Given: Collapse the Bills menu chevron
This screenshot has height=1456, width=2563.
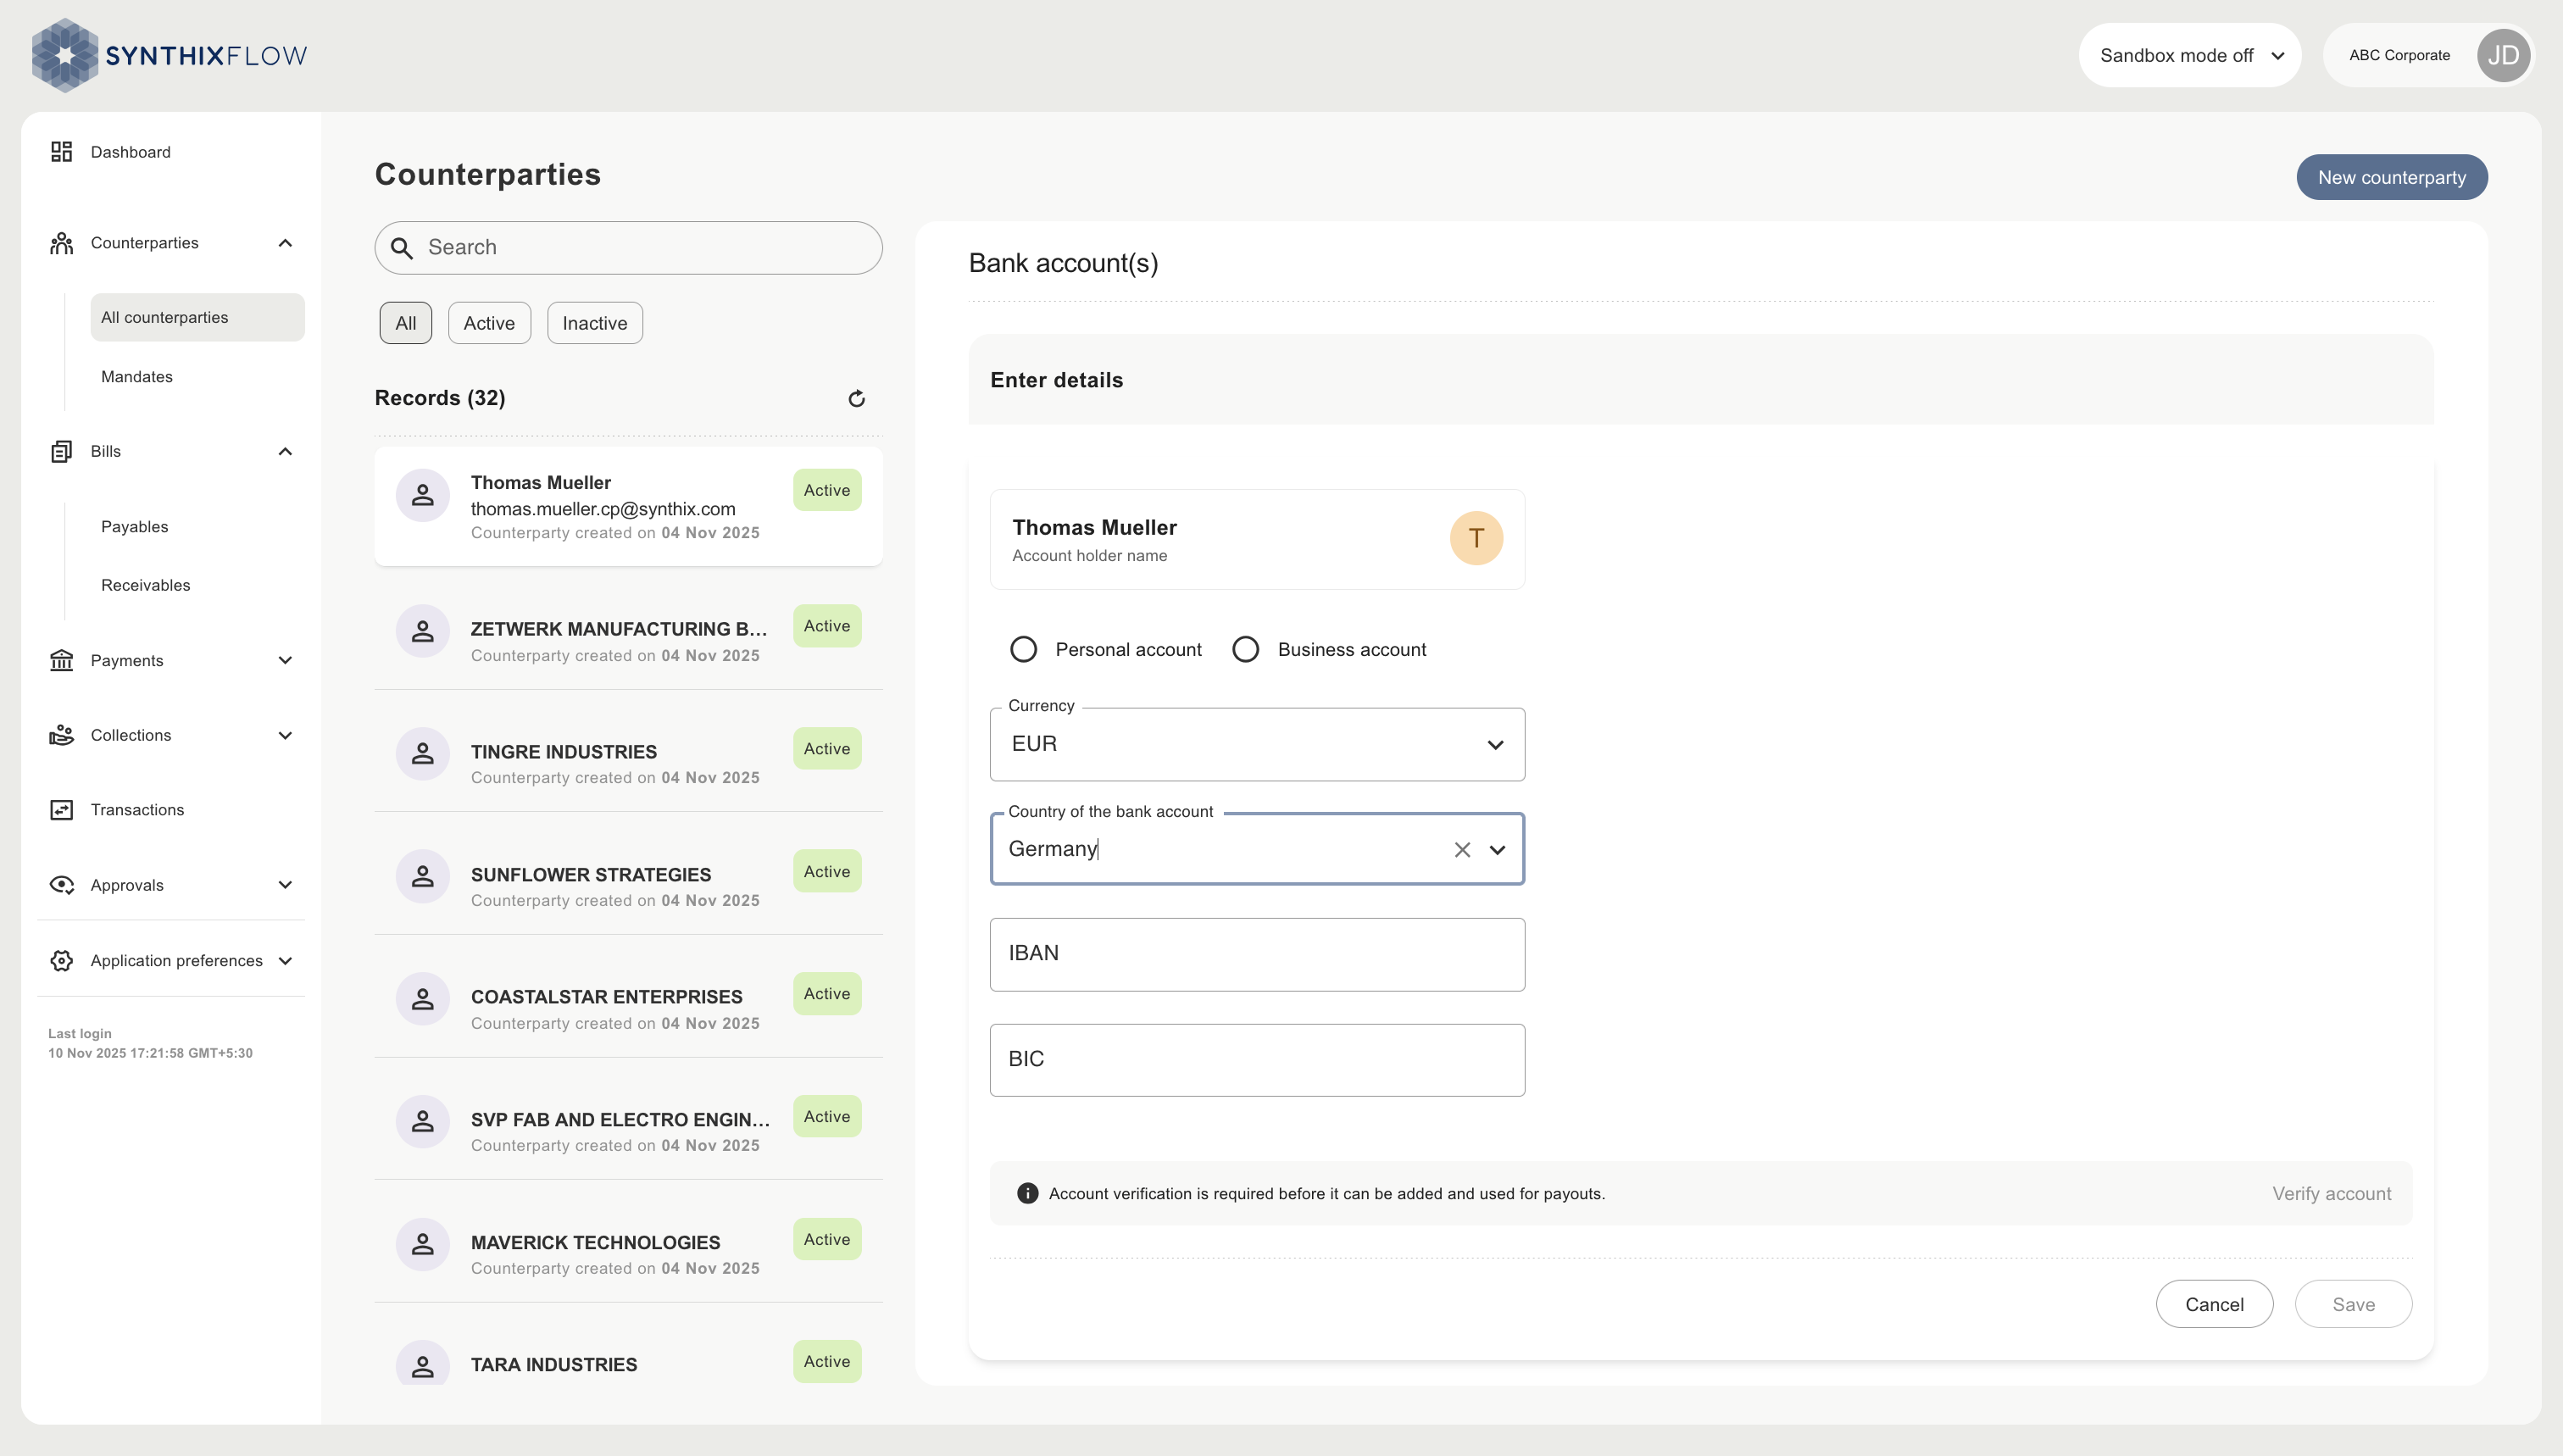Looking at the screenshot, I should 285,451.
